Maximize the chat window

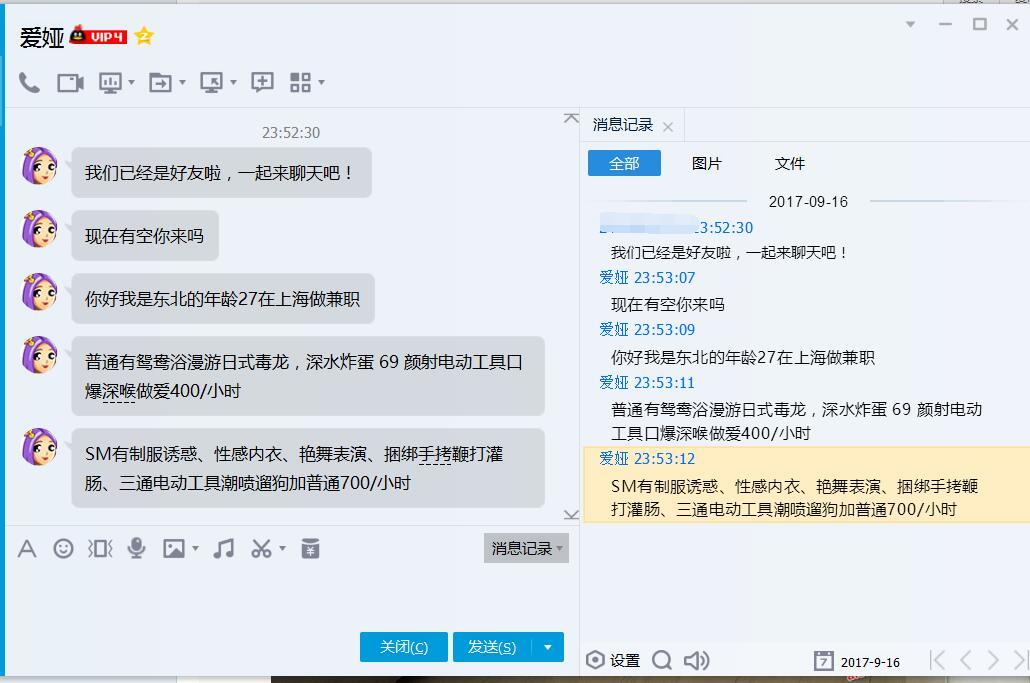coord(979,24)
